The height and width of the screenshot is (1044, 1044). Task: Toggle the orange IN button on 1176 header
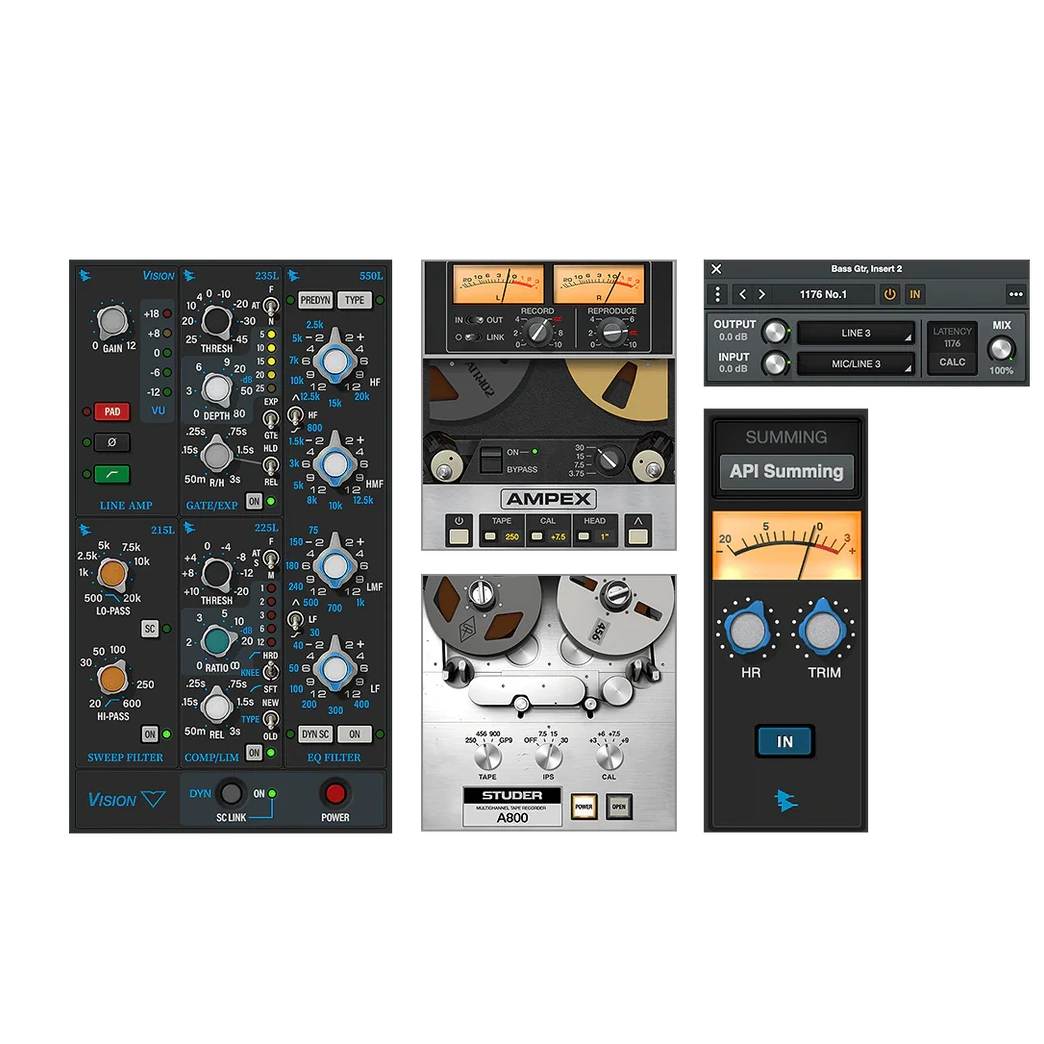(x=915, y=294)
